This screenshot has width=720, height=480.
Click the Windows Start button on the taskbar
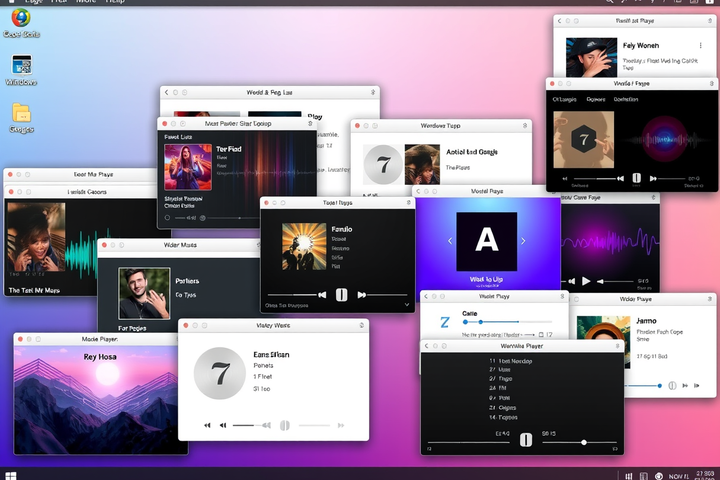(x=11, y=475)
